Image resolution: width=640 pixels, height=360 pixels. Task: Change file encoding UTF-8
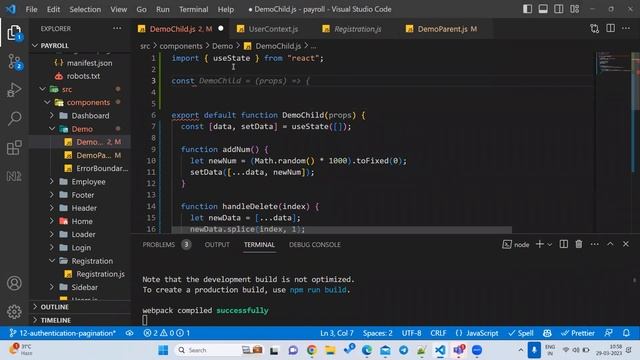[411, 333]
